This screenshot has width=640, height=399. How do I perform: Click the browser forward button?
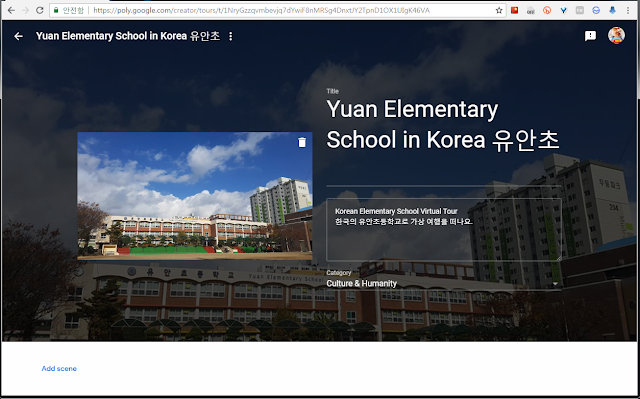tap(25, 10)
